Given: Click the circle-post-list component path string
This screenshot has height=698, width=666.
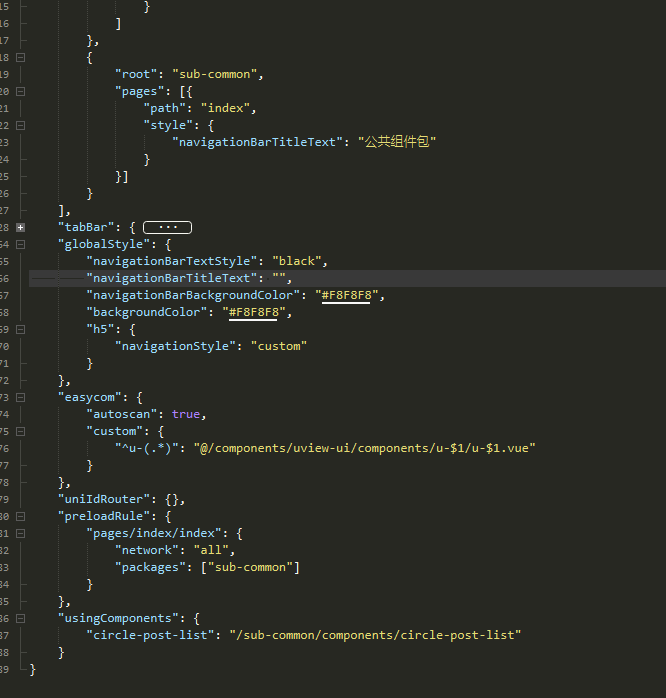Looking at the screenshot, I should point(375,635).
